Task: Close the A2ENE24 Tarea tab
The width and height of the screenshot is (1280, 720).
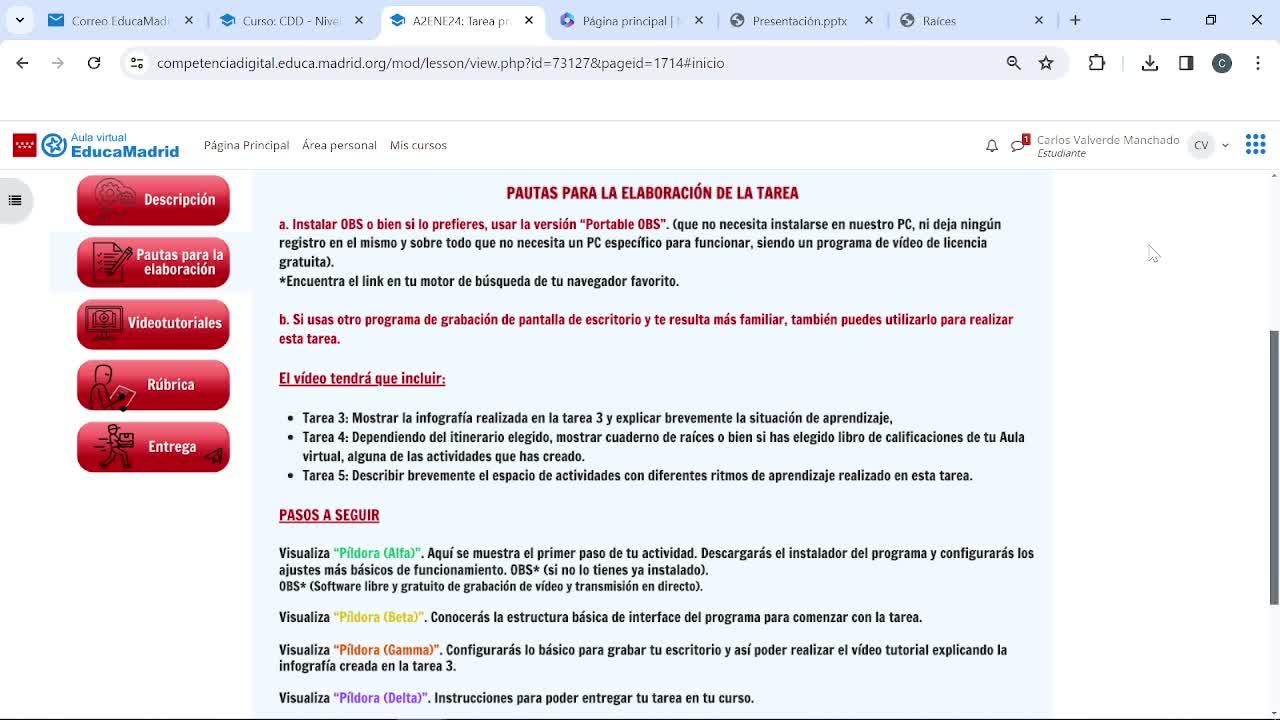Action: click(529, 20)
